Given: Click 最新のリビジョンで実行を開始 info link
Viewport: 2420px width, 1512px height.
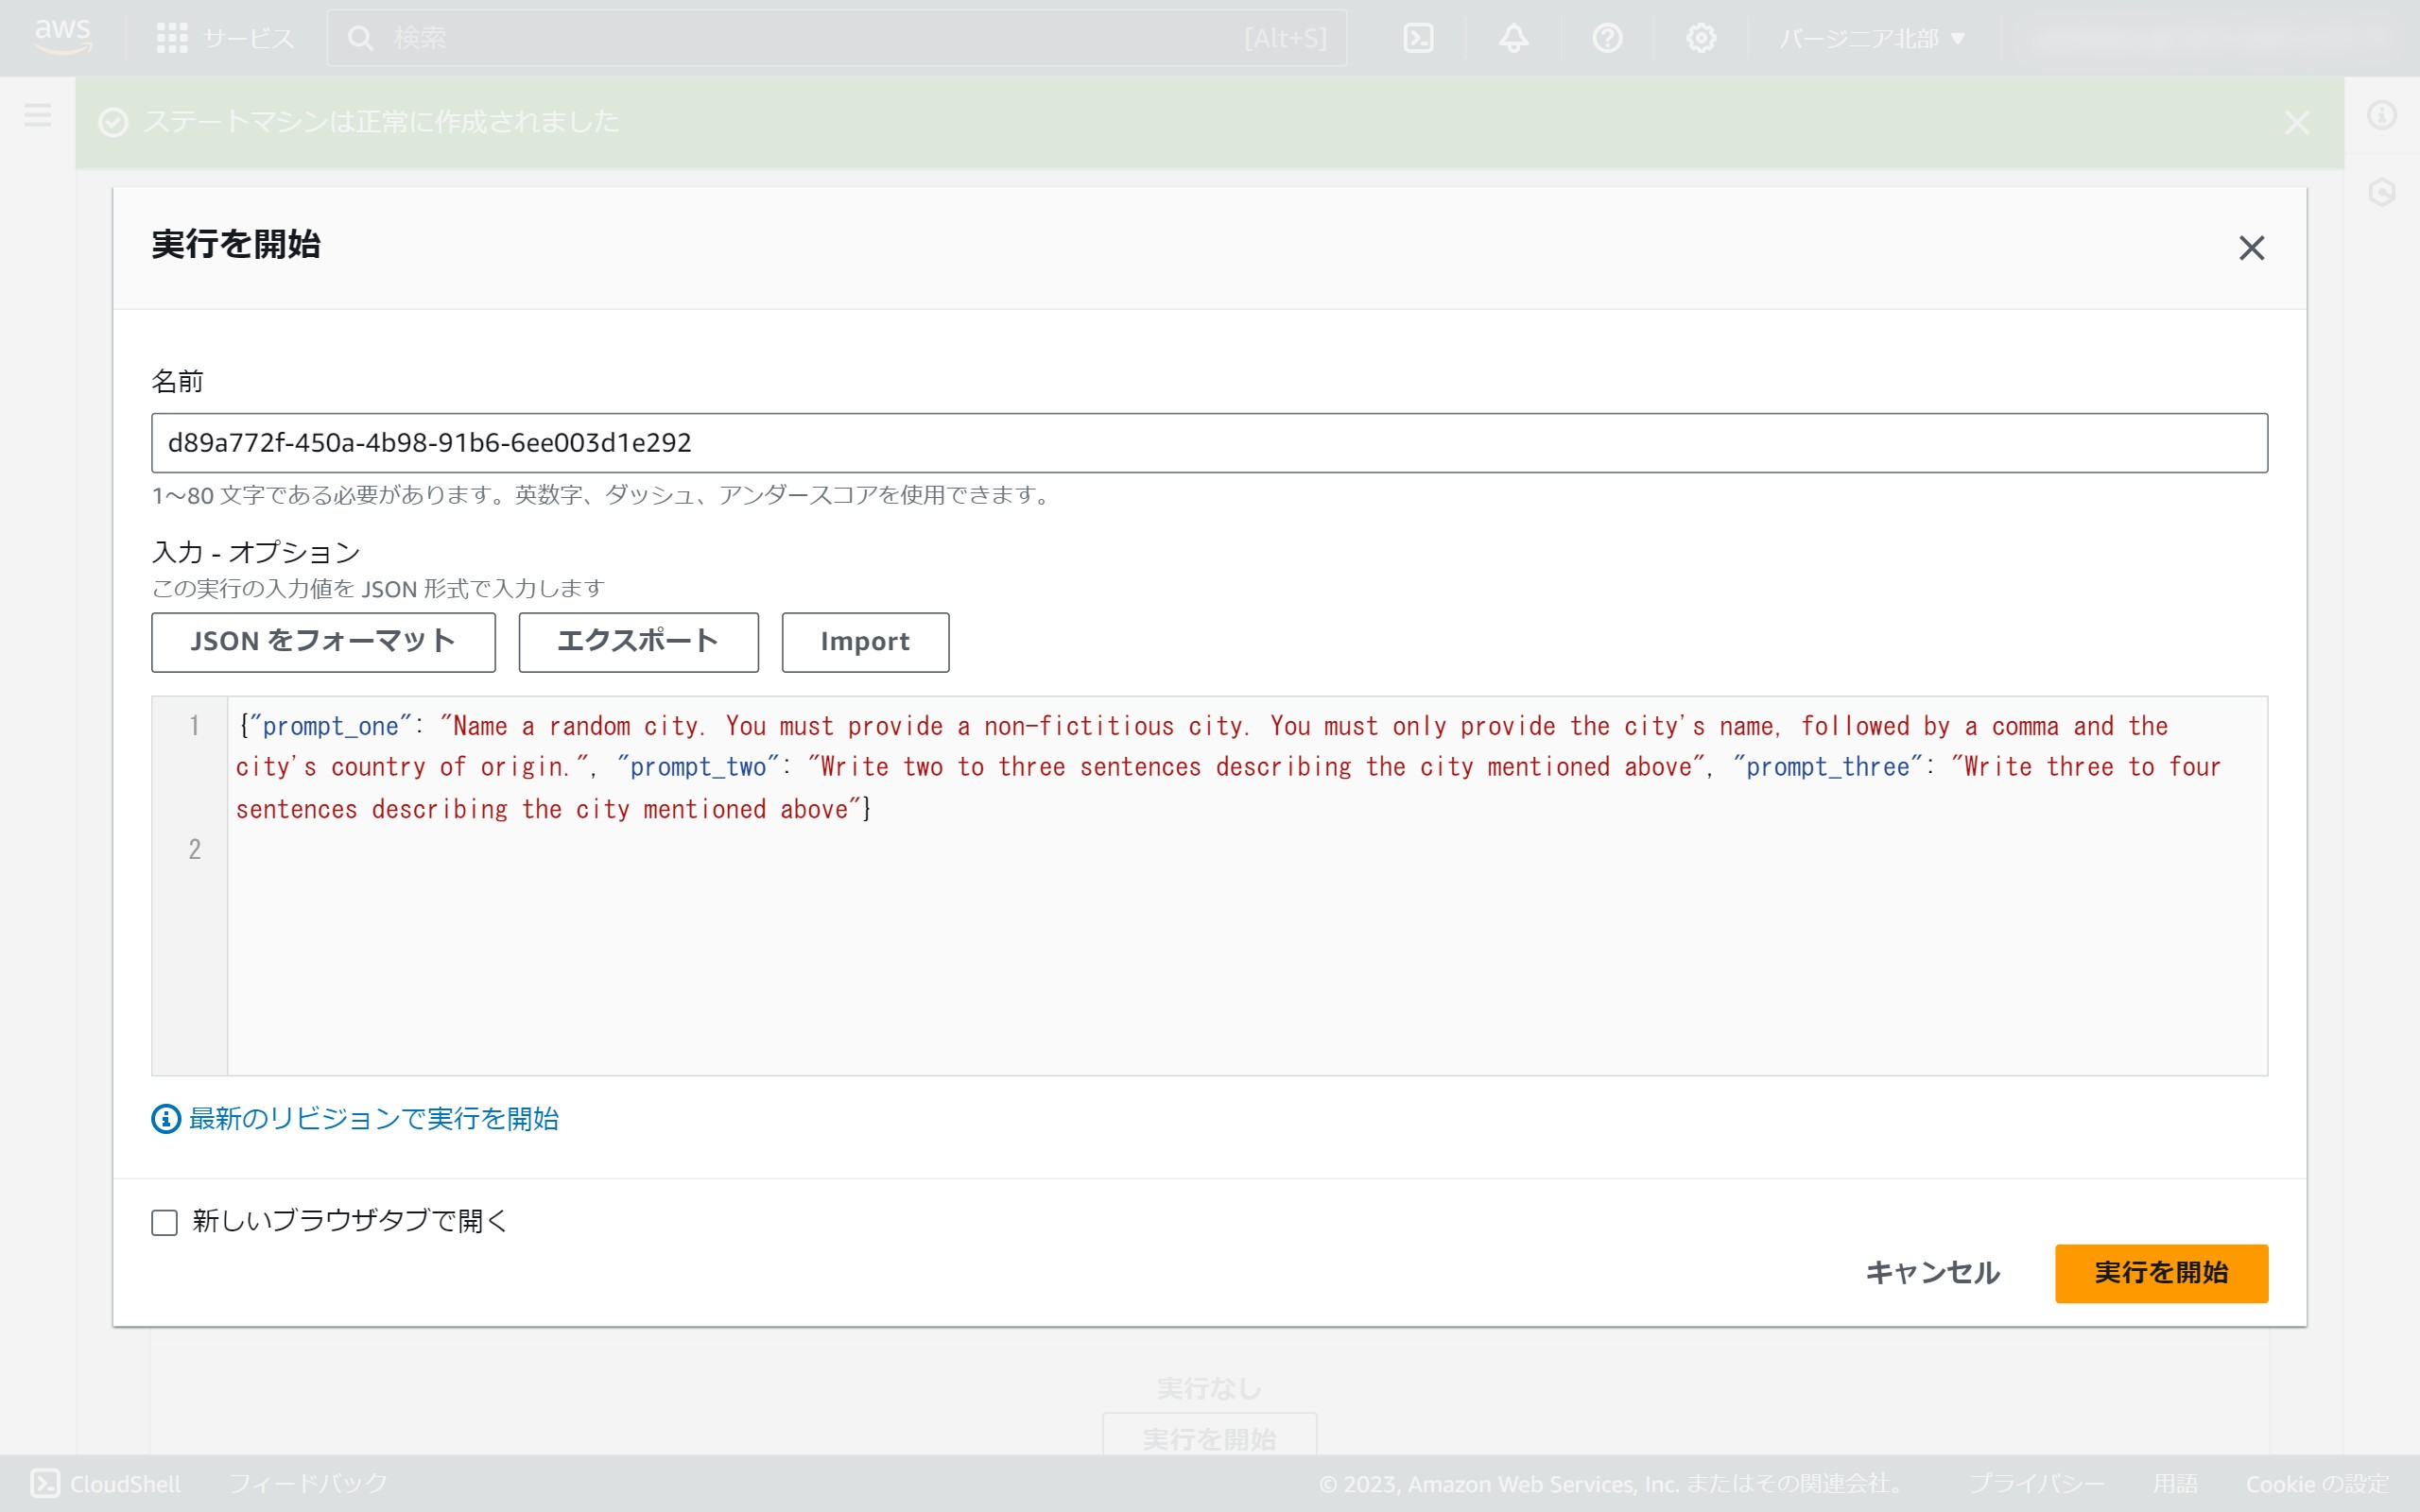Looking at the screenshot, I should (373, 1118).
